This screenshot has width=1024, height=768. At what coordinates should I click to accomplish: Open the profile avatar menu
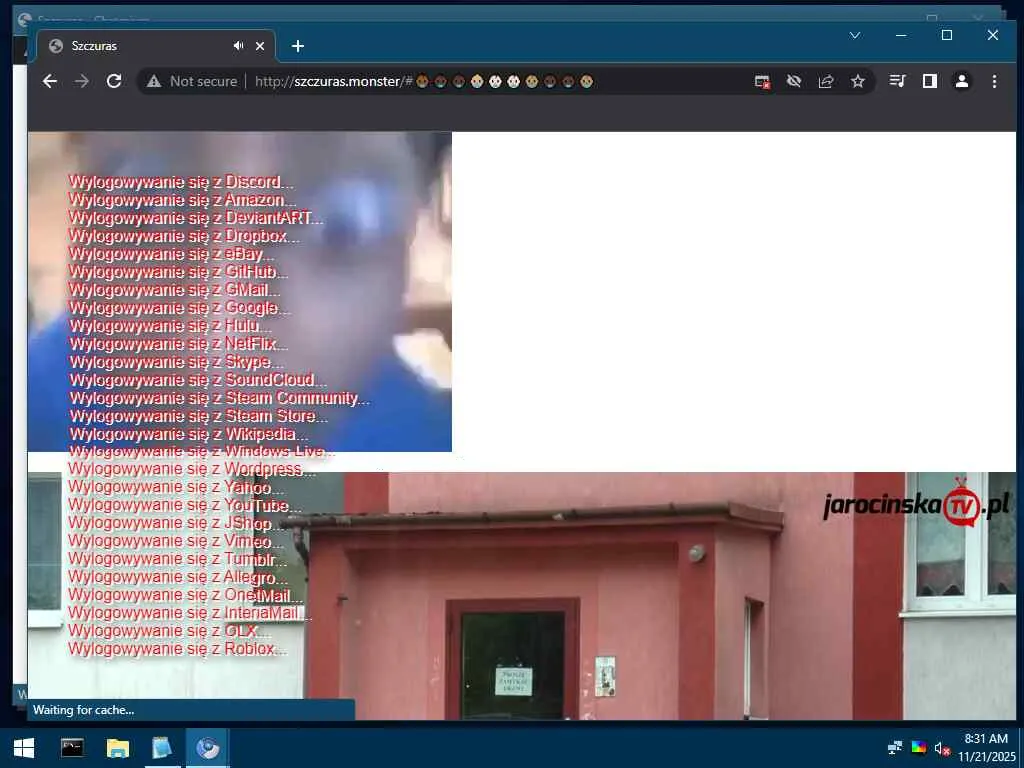pos(962,81)
